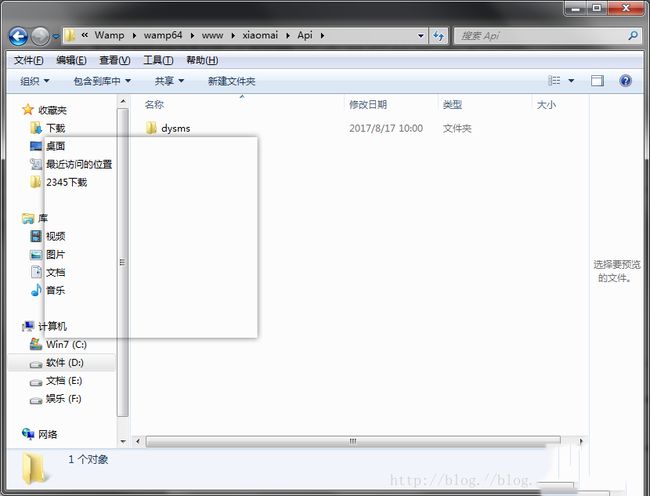Open the 帮助(H) menu
The image size is (650, 496).
pos(202,60)
